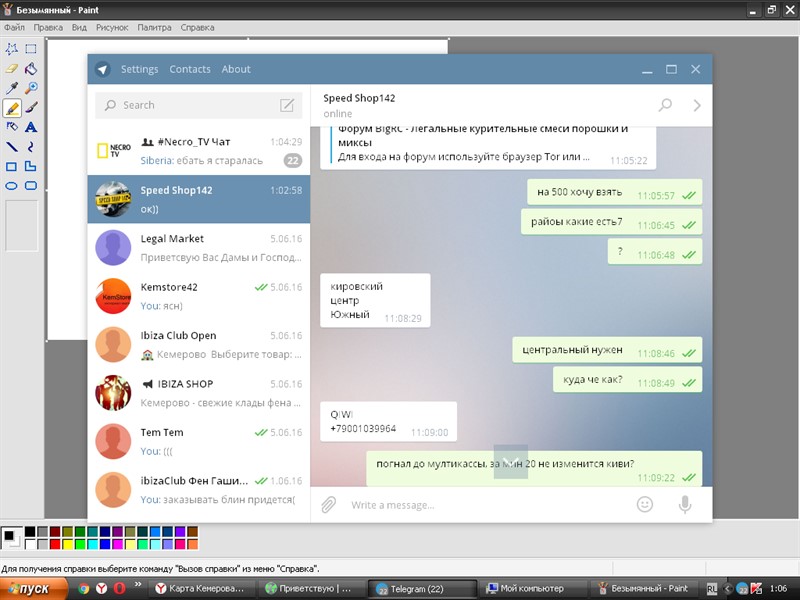Open Вид menu in Paint
This screenshot has height=600, width=800.
79,28
